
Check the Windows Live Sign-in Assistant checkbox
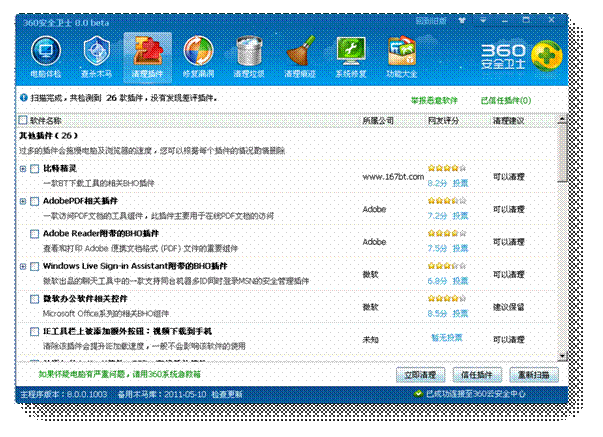(35, 266)
